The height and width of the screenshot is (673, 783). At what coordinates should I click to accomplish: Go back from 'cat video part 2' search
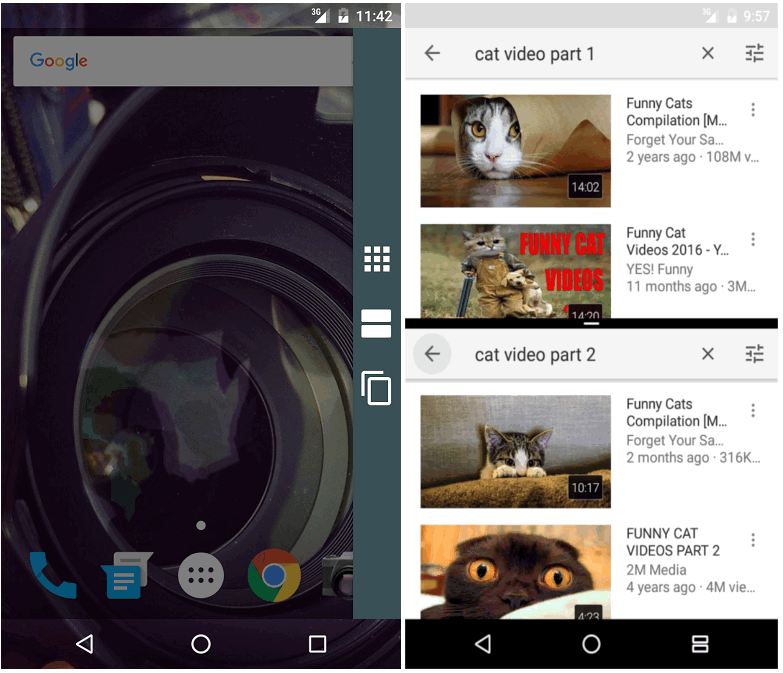432,354
